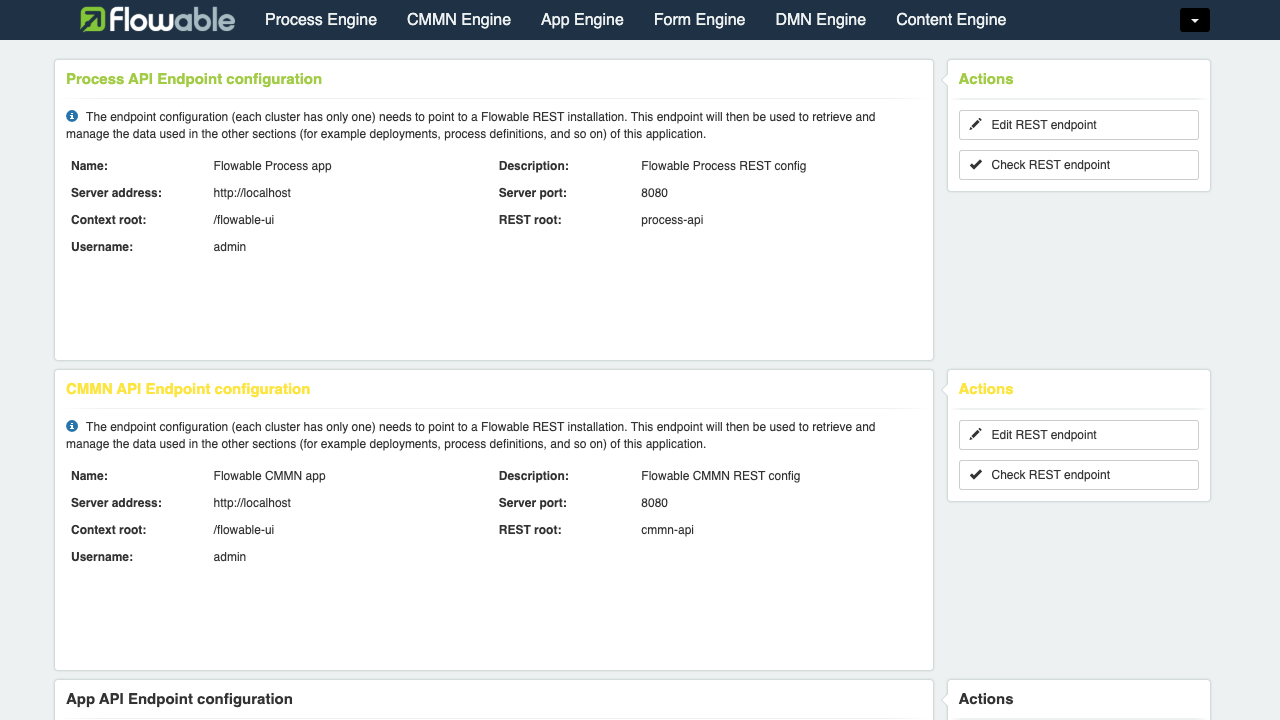Click the 'cmmn-api' REST root value
Screen dimensions: 1280x720
tap(667, 530)
